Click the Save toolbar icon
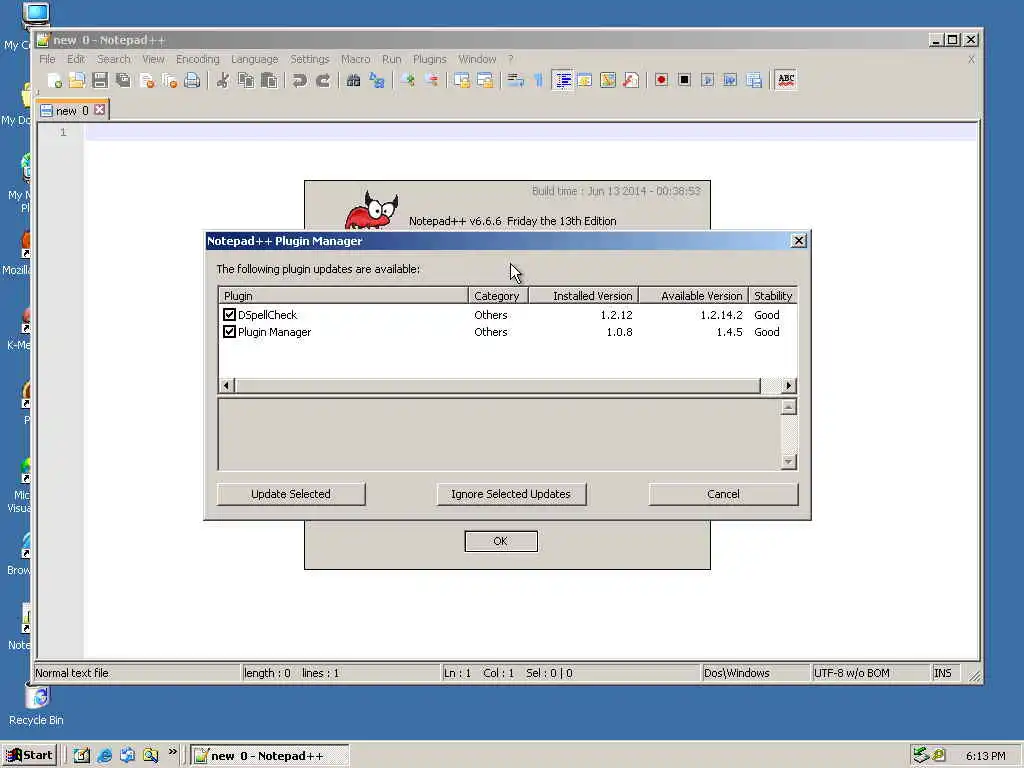Image resolution: width=1024 pixels, height=768 pixels. click(100, 80)
